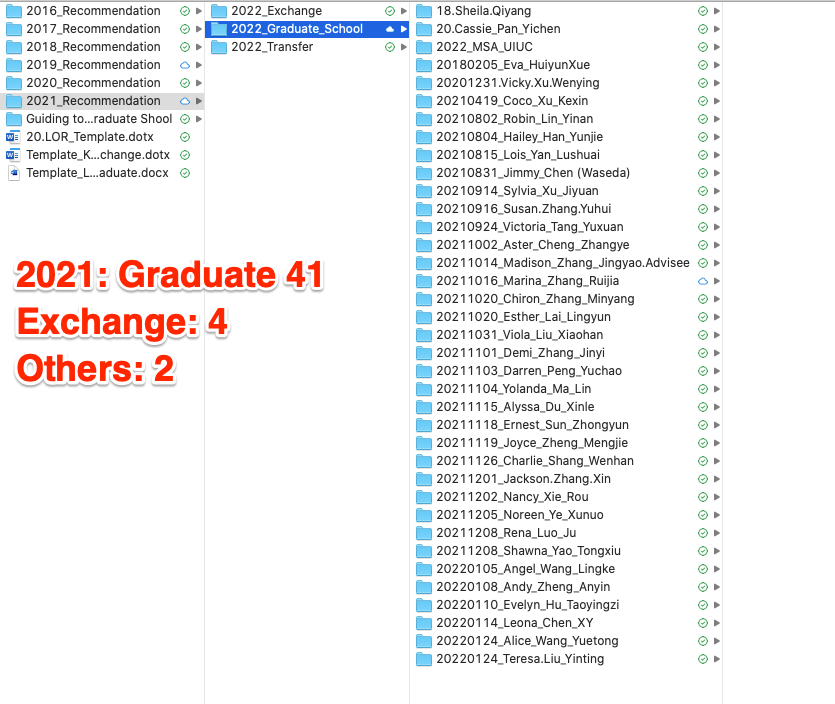
Task: Select the 20211201_Jackson.Zhang.Xin folder
Action: 568,479
